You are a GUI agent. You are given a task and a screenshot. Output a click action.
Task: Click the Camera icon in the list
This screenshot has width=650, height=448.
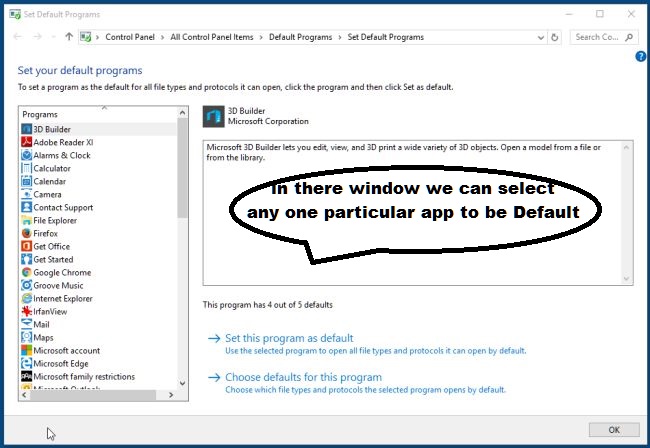[x=27, y=194]
